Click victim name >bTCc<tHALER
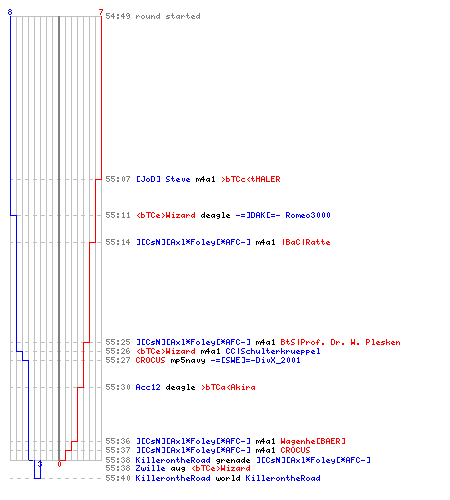 pos(251,179)
